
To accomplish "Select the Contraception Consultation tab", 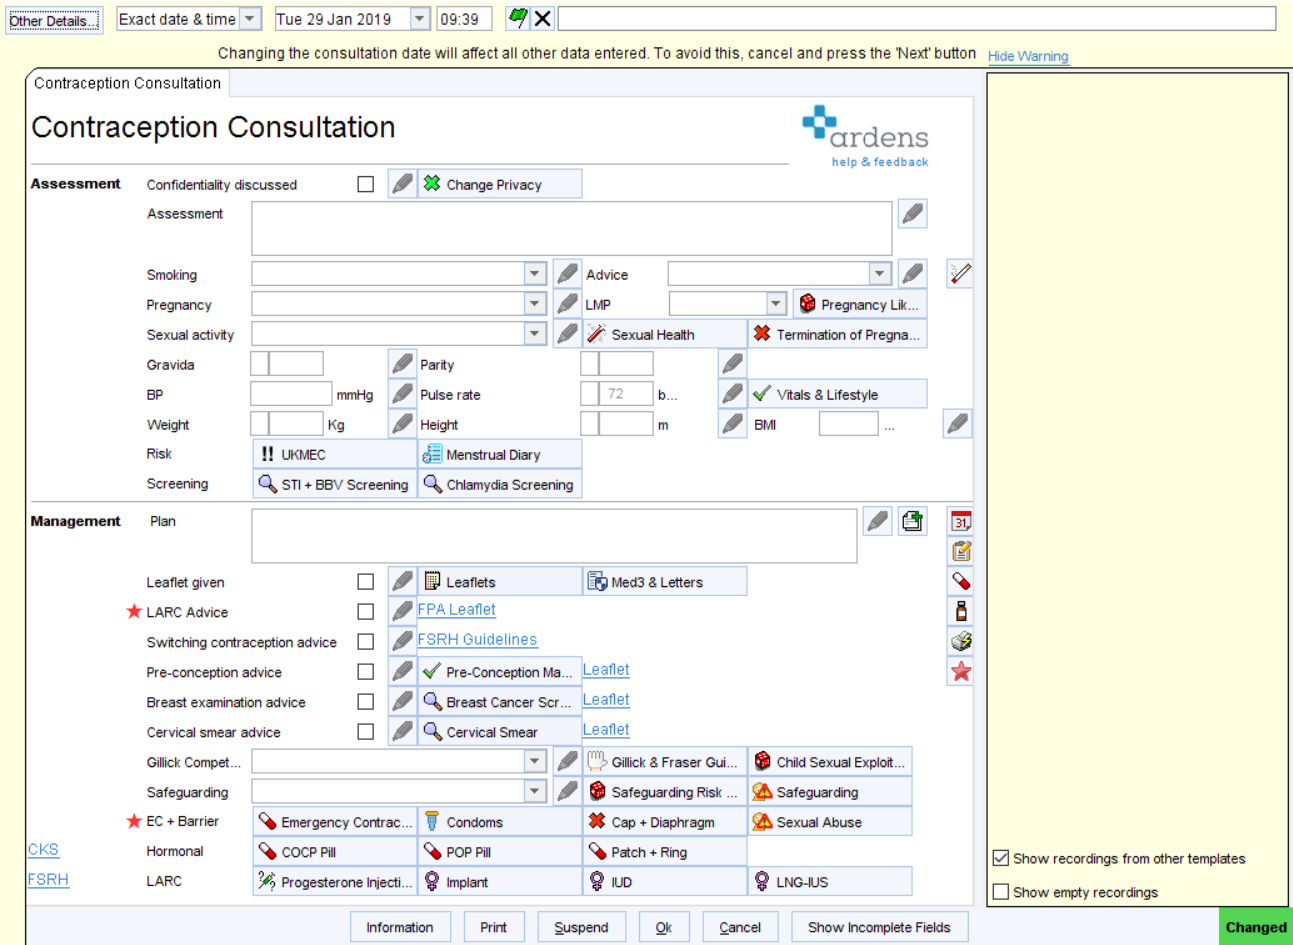I will 126,83.
